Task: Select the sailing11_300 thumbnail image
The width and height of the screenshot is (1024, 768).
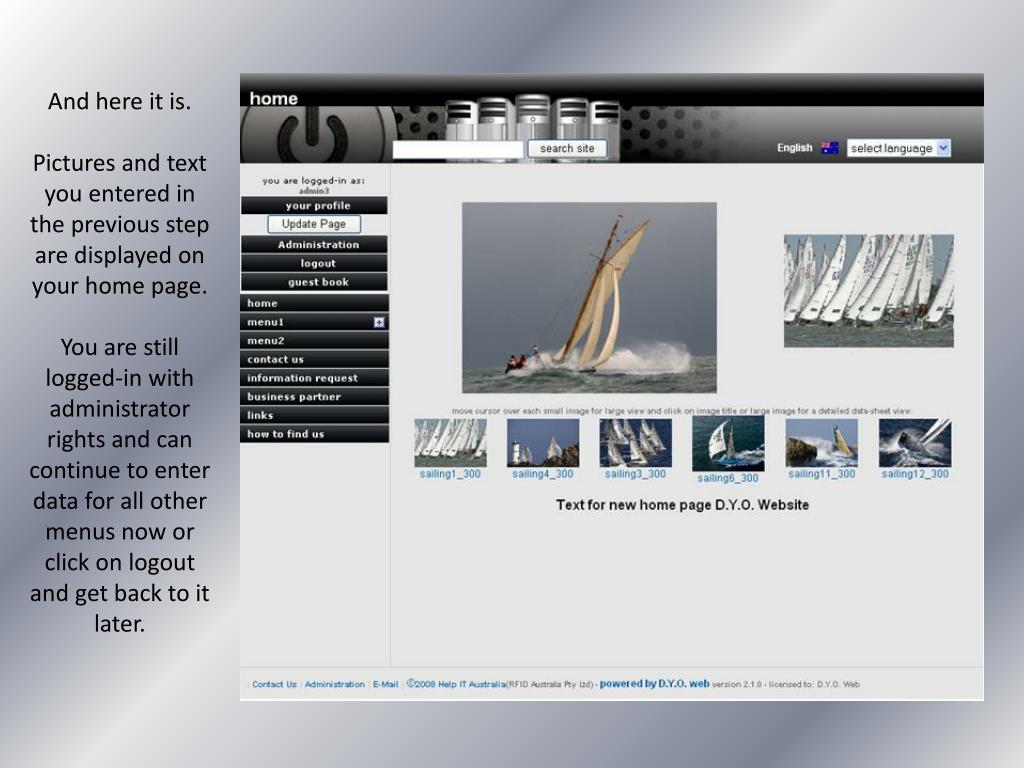Action: click(x=822, y=442)
